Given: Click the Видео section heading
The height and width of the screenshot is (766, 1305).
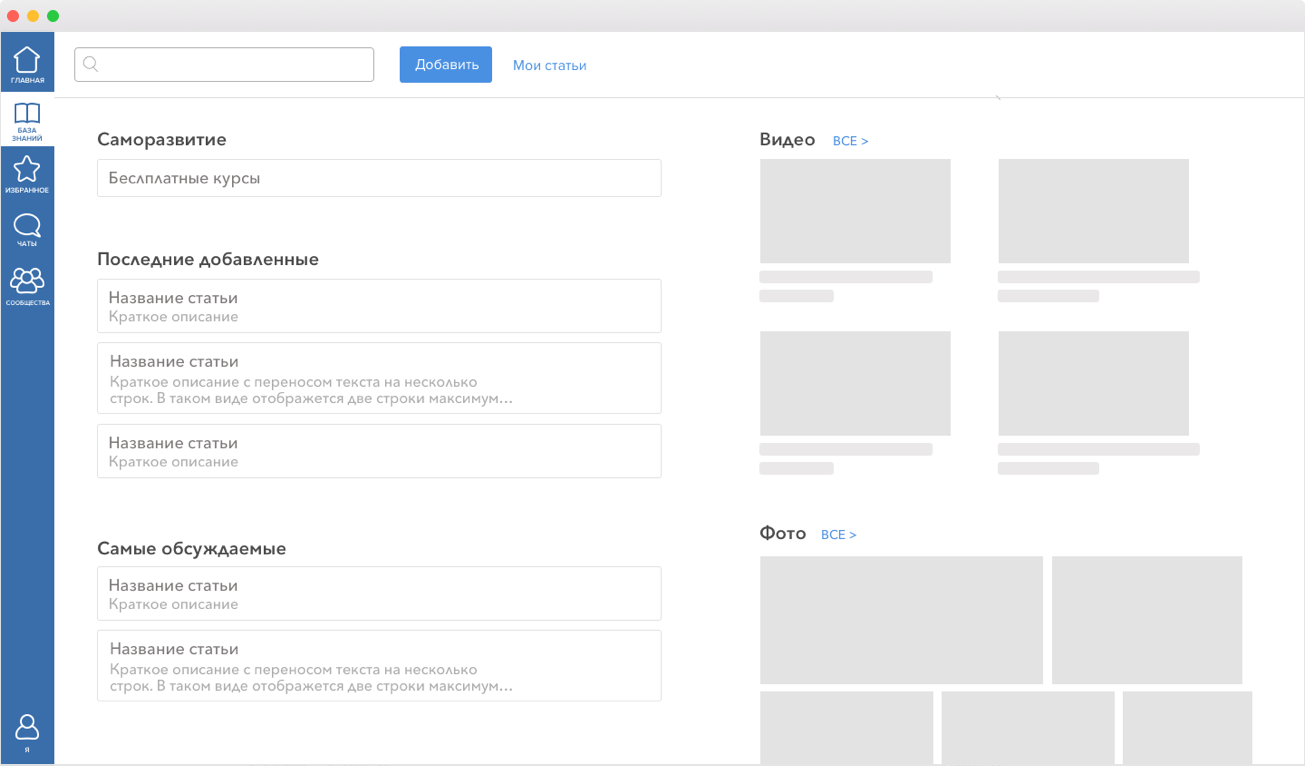Looking at the screenshot, I should [788, 140].
